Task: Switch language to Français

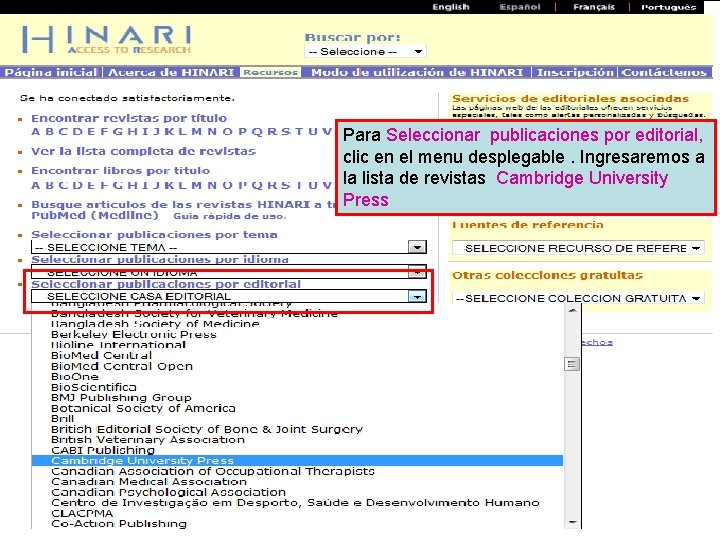Action: pyautogui.click(x=593, y=7)
